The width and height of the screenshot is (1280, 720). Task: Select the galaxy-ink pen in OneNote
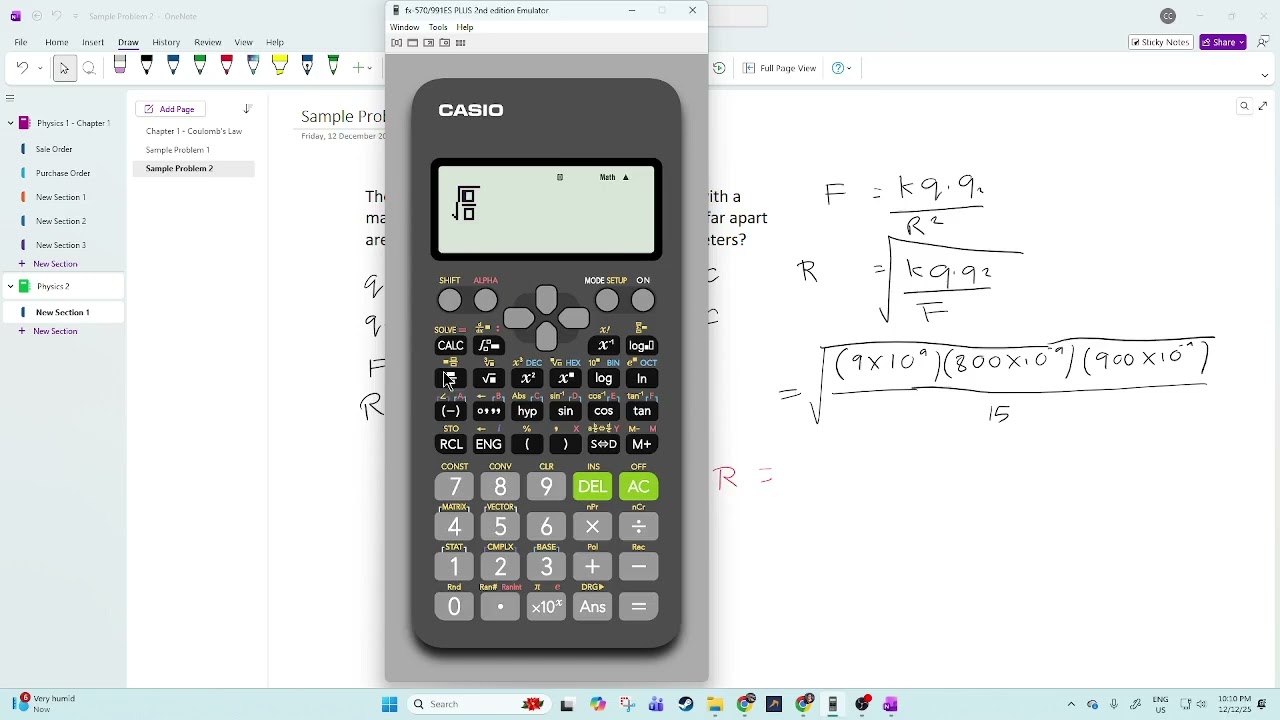tap(253, 67)
